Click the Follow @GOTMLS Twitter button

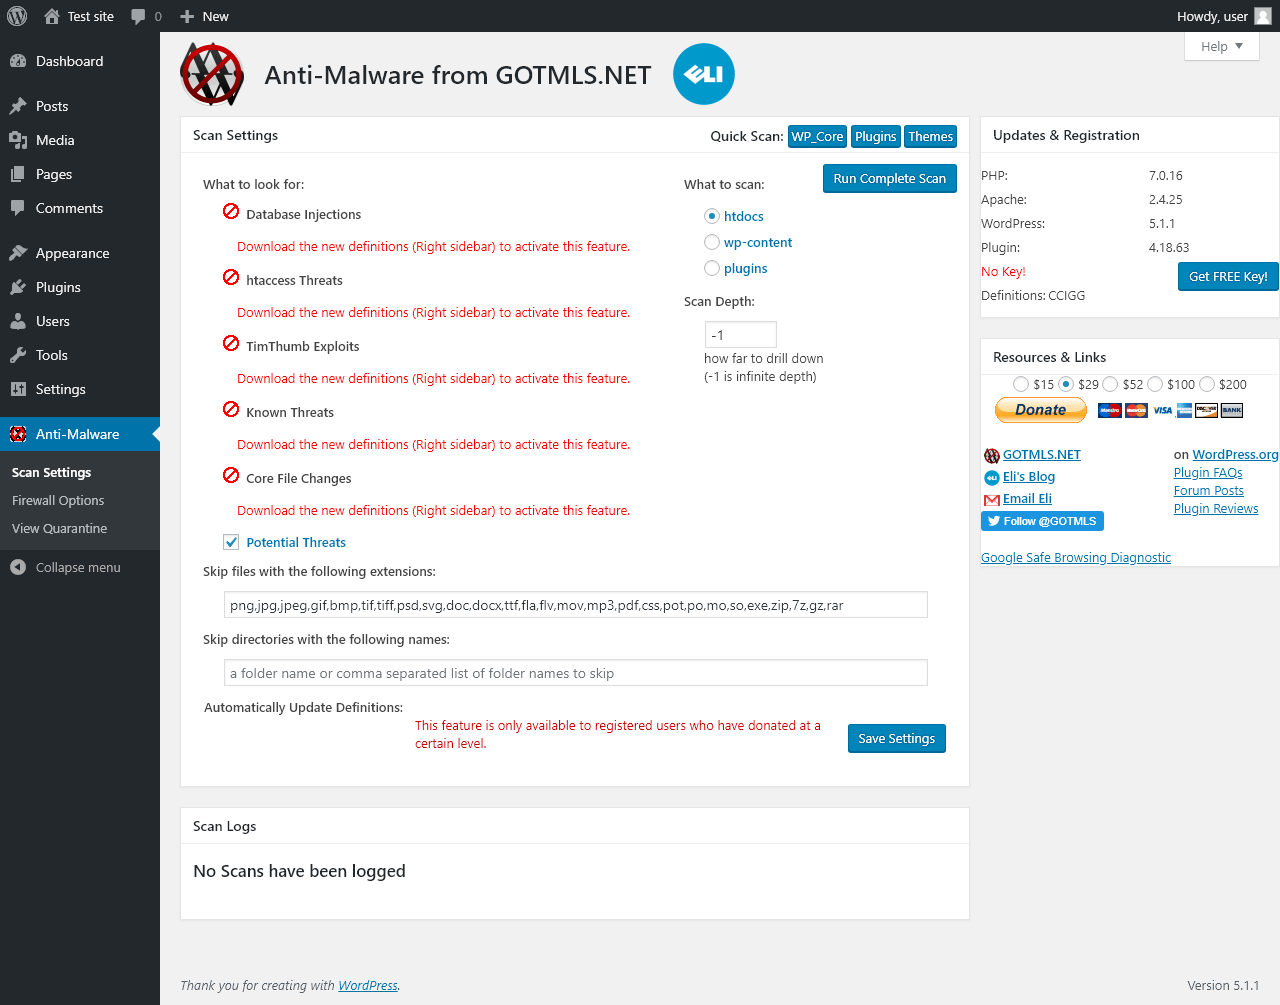(x=1042, y=521)
